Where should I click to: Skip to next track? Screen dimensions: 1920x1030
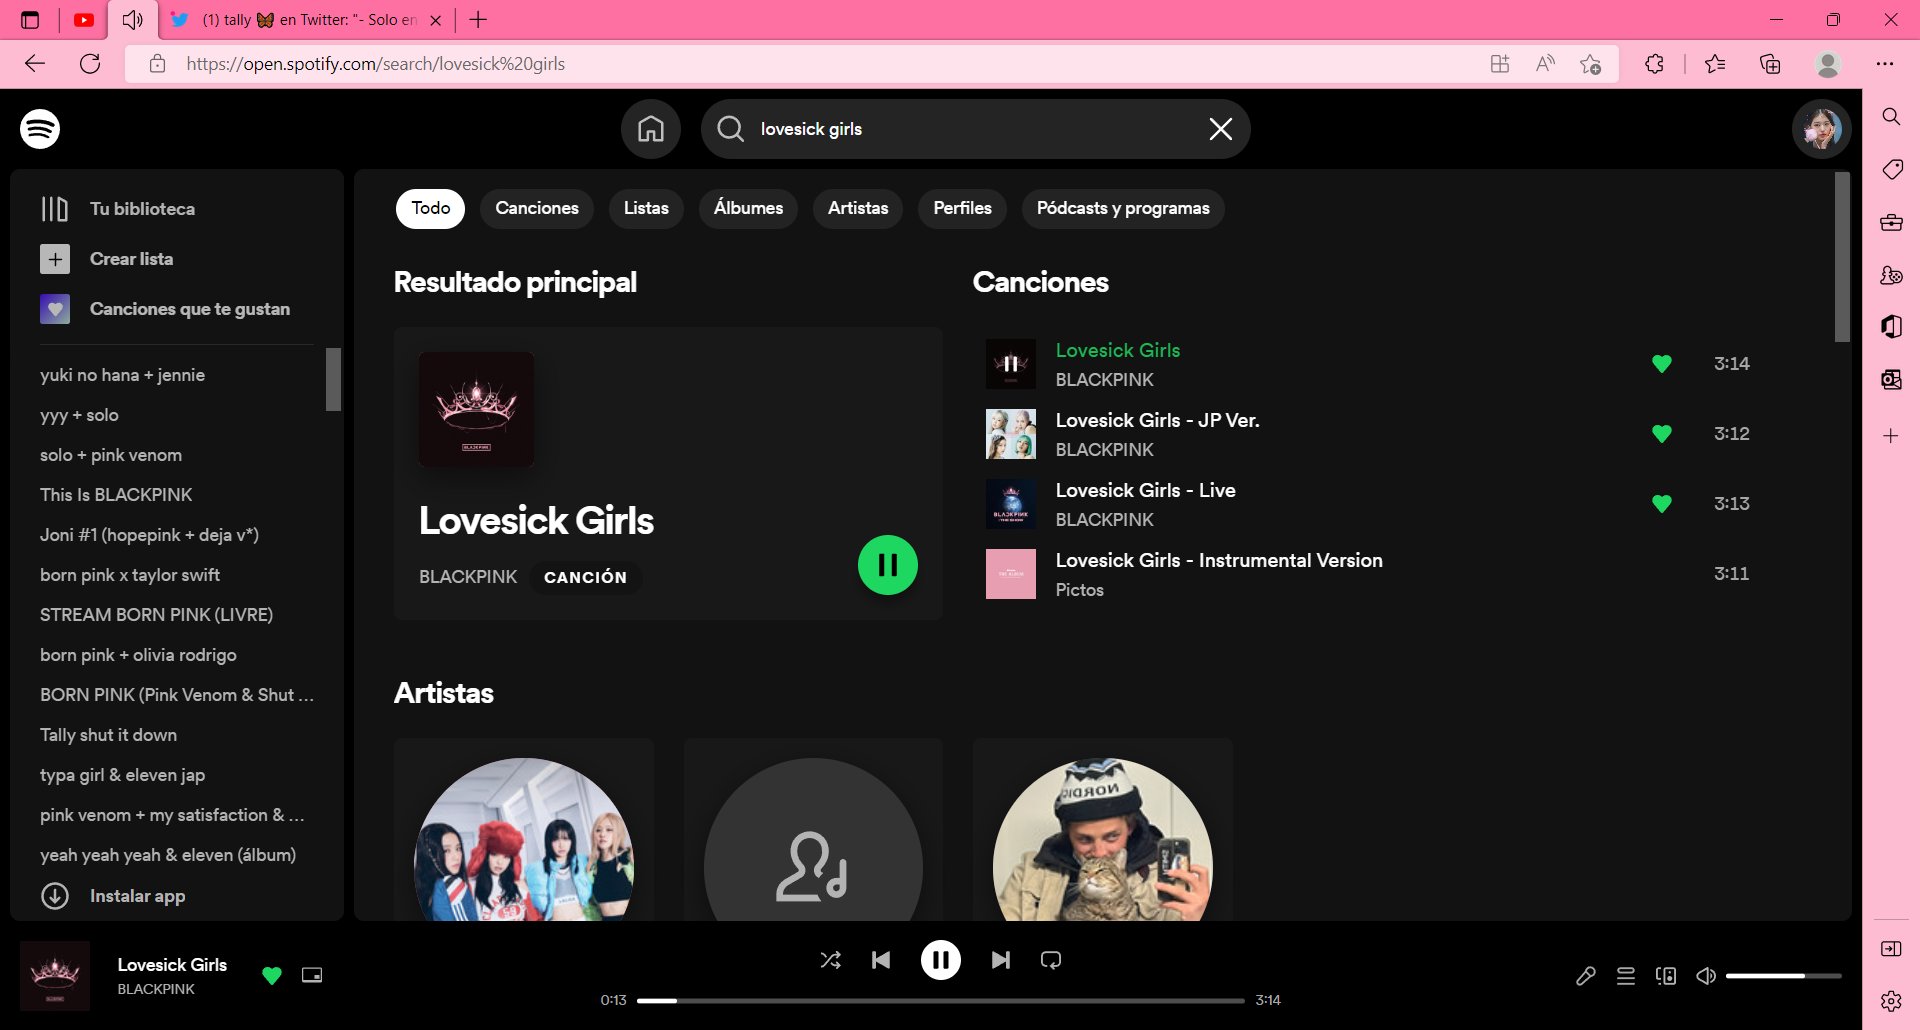[x=1001, y=960]
